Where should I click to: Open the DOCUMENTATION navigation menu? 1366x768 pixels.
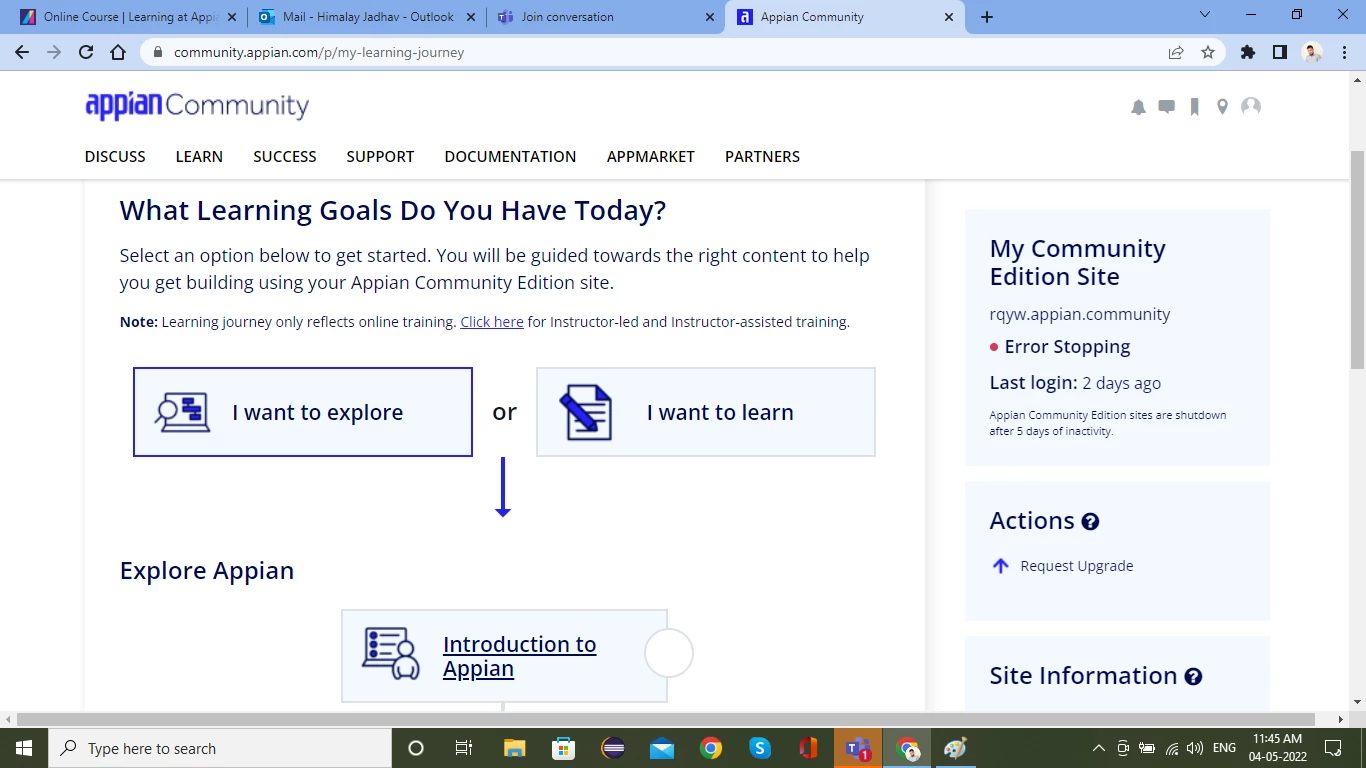coord(510,157)
